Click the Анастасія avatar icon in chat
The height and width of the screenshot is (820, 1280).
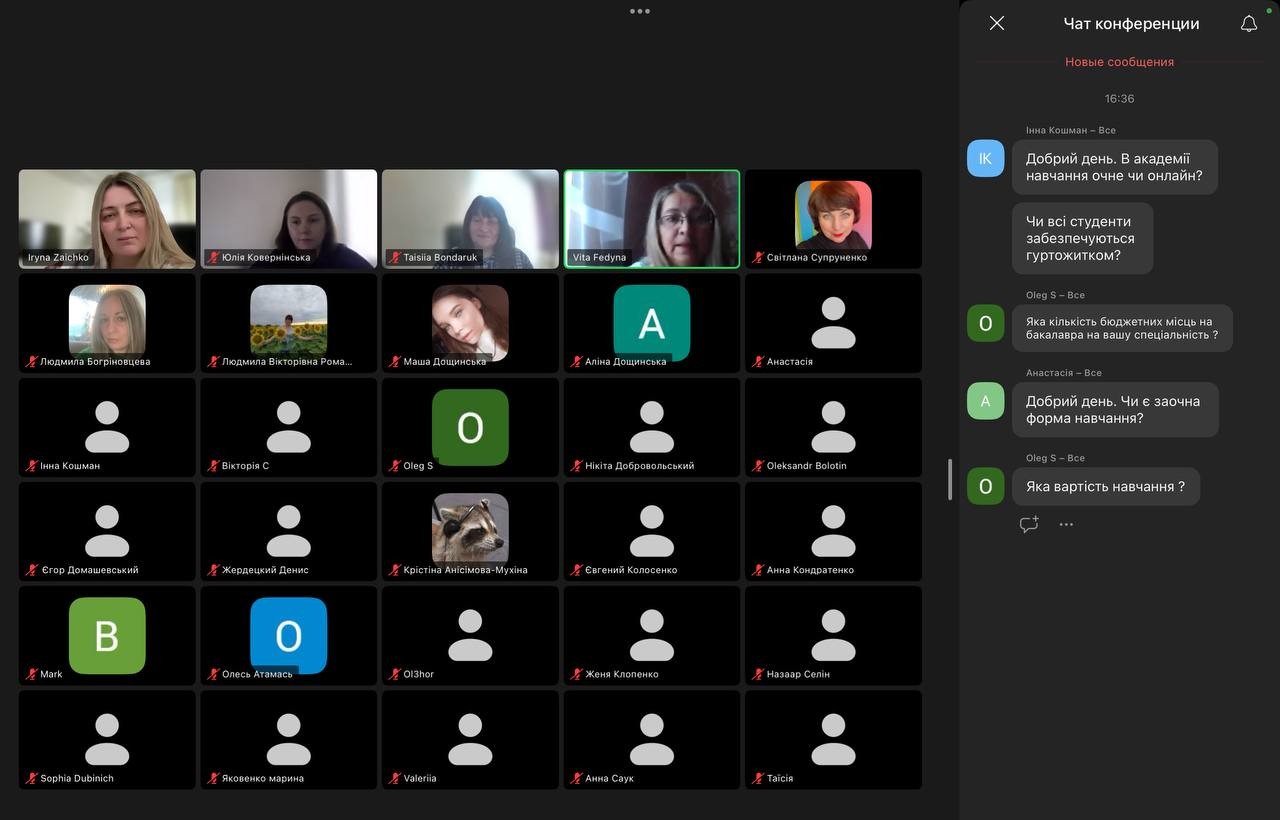pyautogui.click(x=985, y=401)
